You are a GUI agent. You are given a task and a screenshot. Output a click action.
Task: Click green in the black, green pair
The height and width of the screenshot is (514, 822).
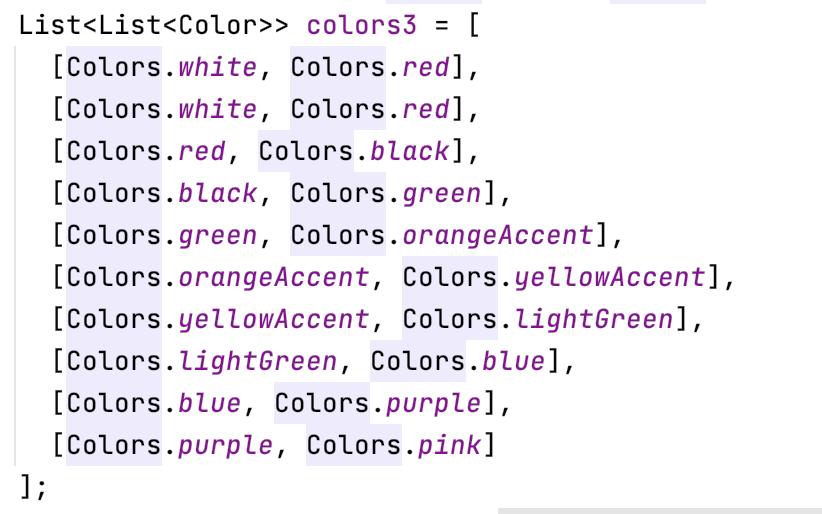coord(441,194)
